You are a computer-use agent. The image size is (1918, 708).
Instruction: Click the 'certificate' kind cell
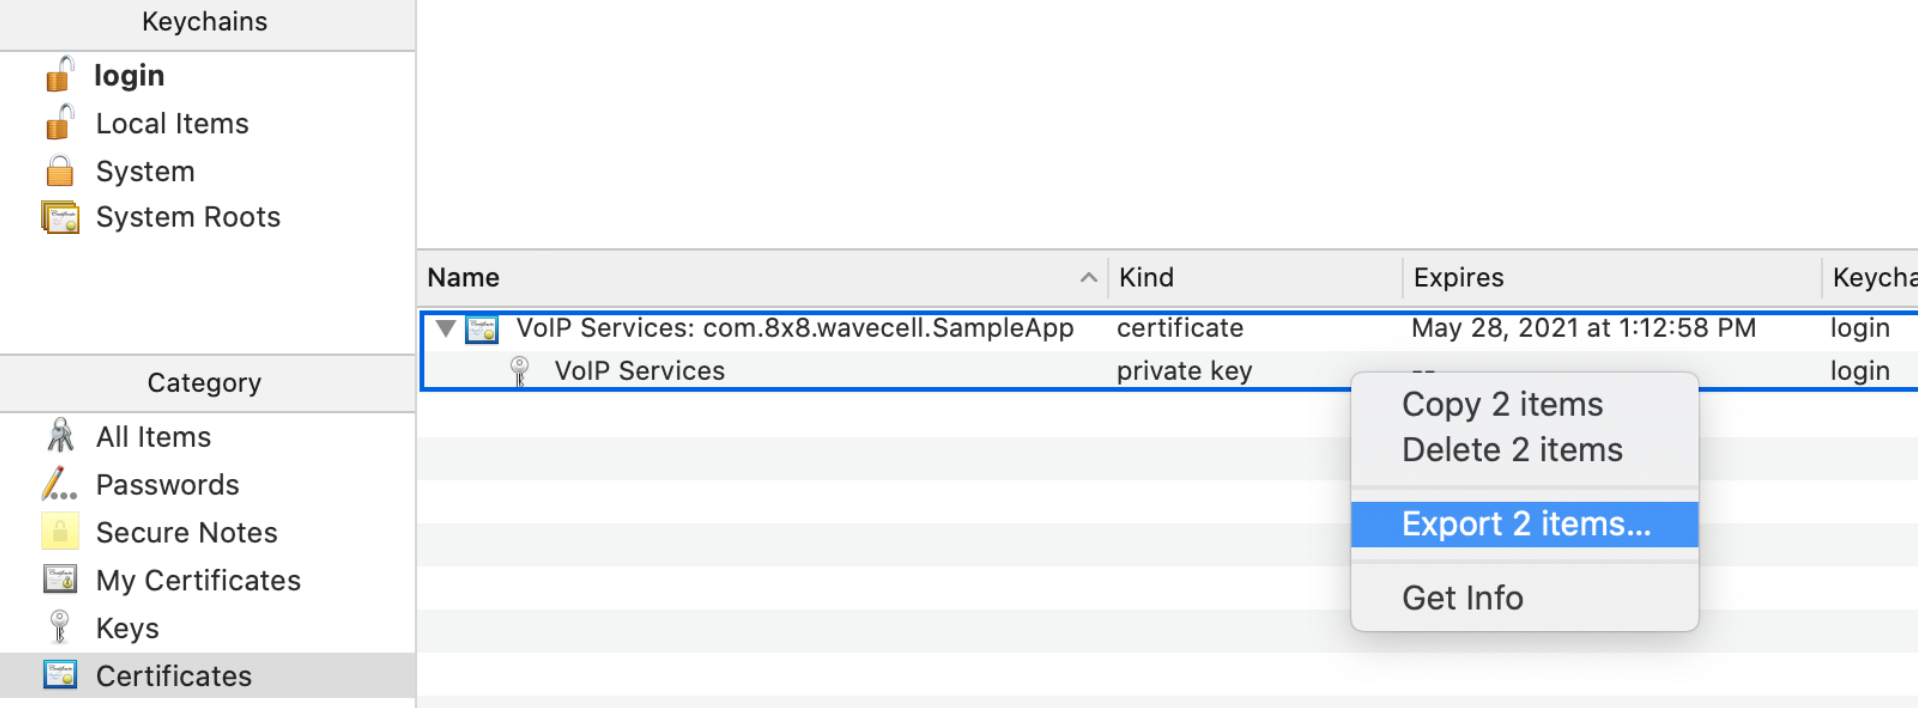click(1180, 328)
